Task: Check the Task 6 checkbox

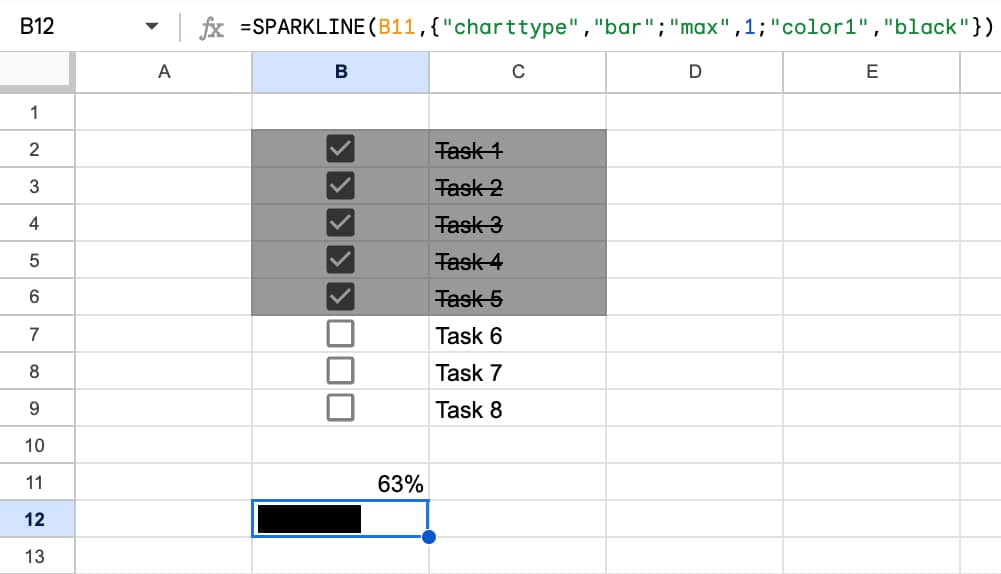Action: click(341, 335)
